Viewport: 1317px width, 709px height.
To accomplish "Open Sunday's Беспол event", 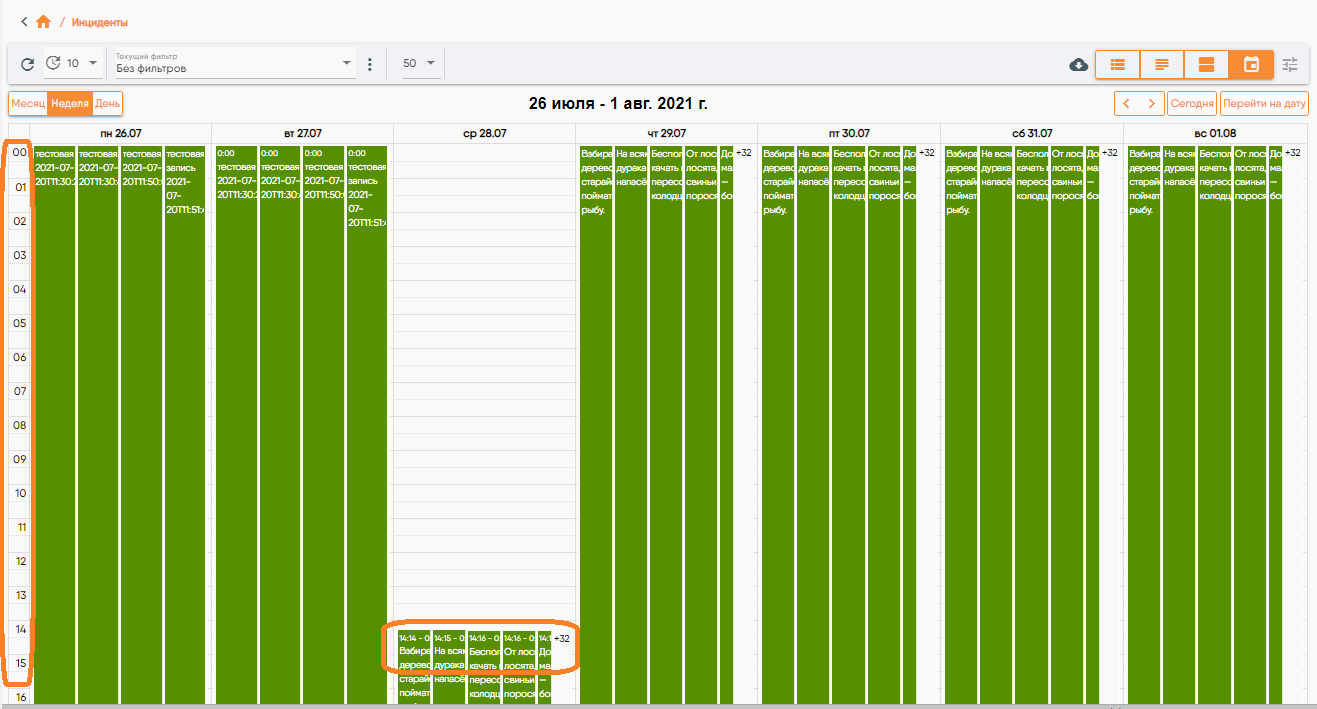I will click(1214, 425).
